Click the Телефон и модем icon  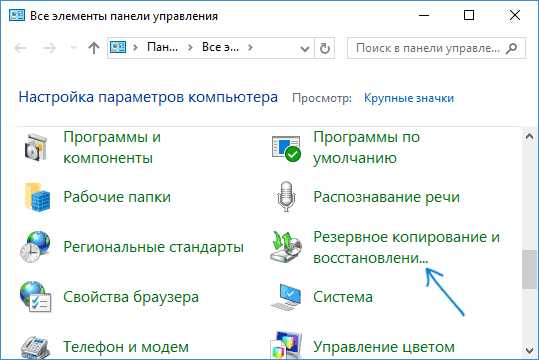click(35, 347)
